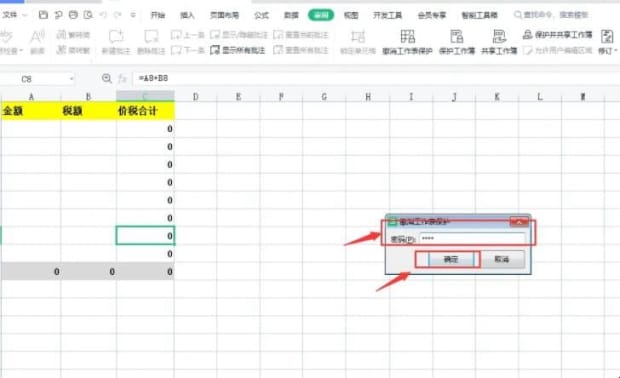Switch to the 智能工具箱 smart toolbox tab

tap(479, 15)
